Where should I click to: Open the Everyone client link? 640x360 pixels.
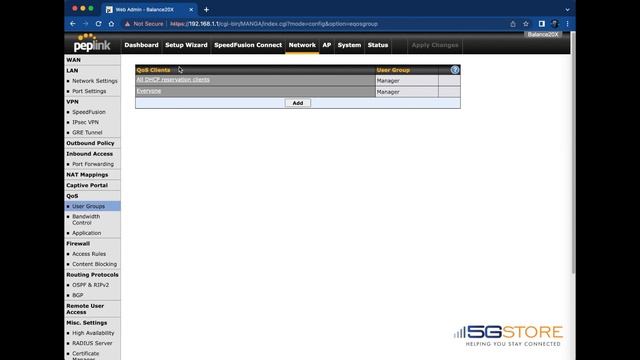(x=149, y=91)
